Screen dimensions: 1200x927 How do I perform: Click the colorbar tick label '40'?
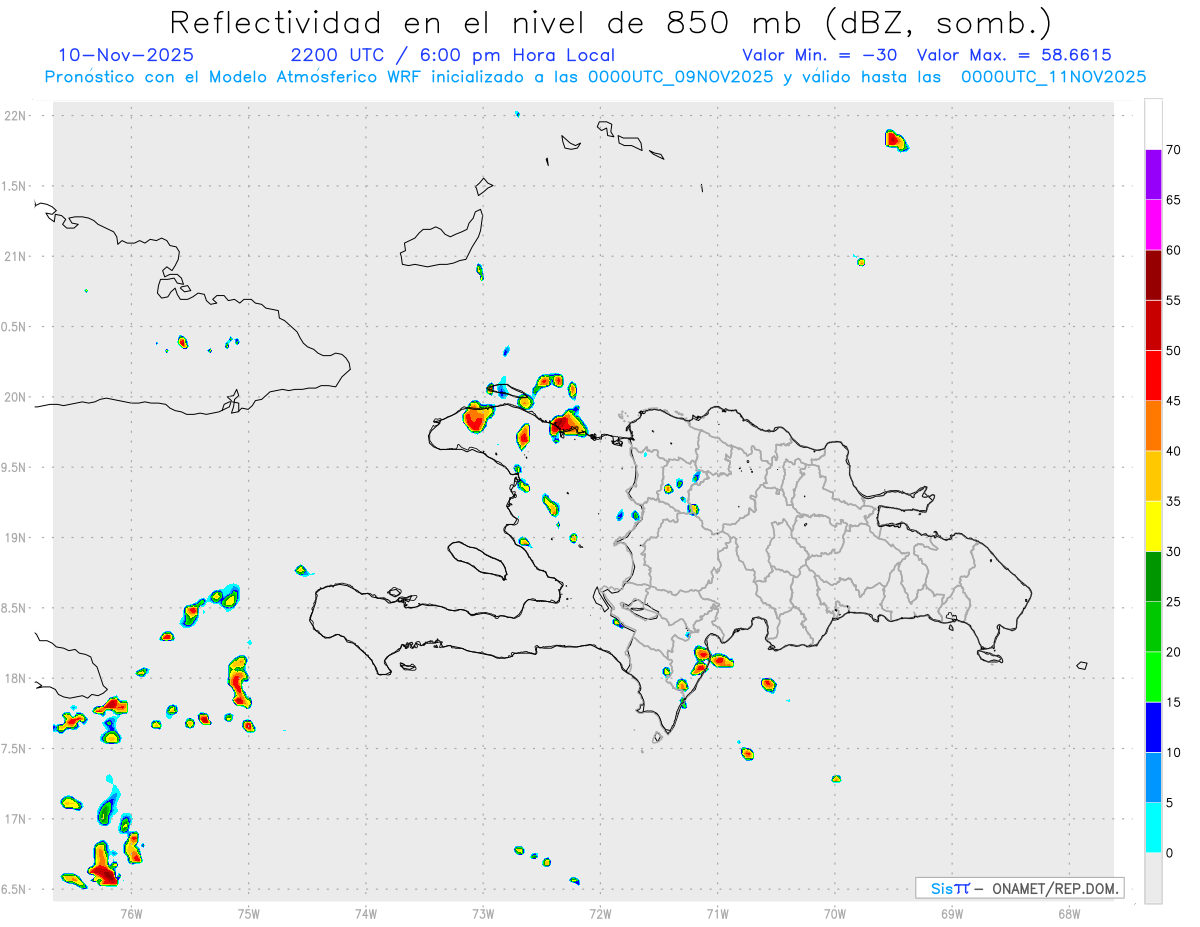(1174, 451)
